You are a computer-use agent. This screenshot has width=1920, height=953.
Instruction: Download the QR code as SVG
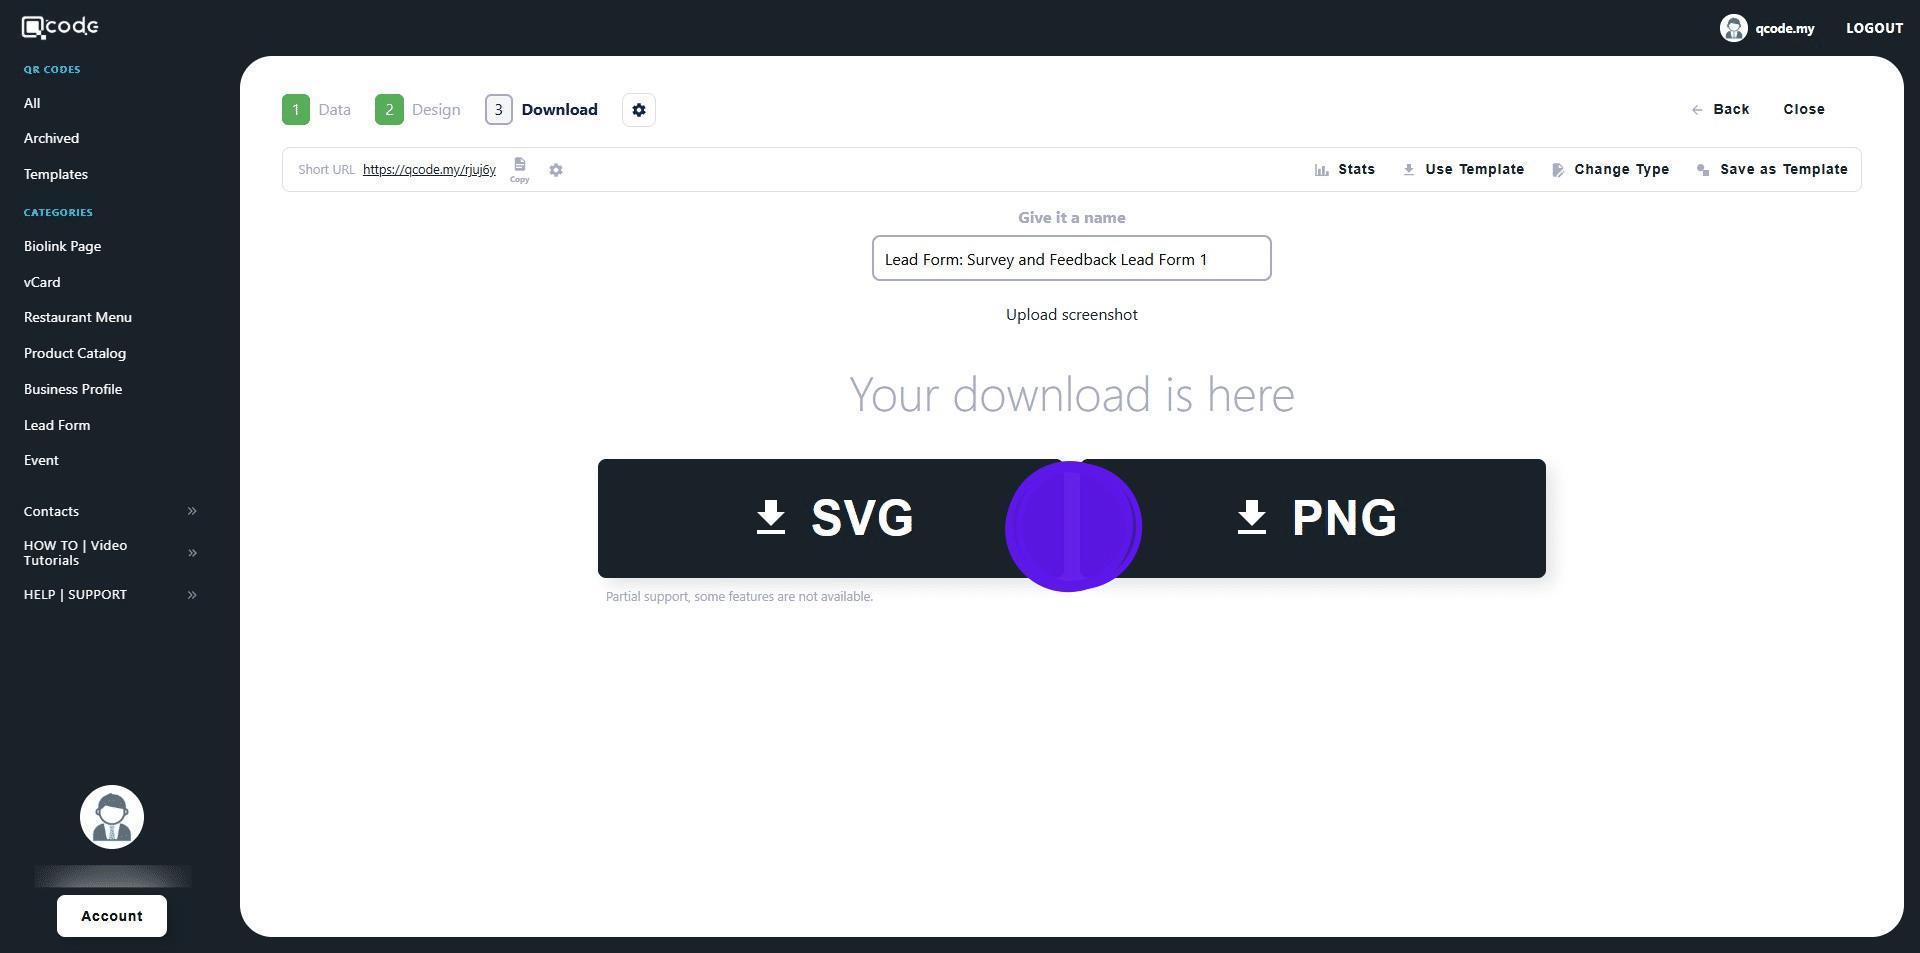click(834, 518)
